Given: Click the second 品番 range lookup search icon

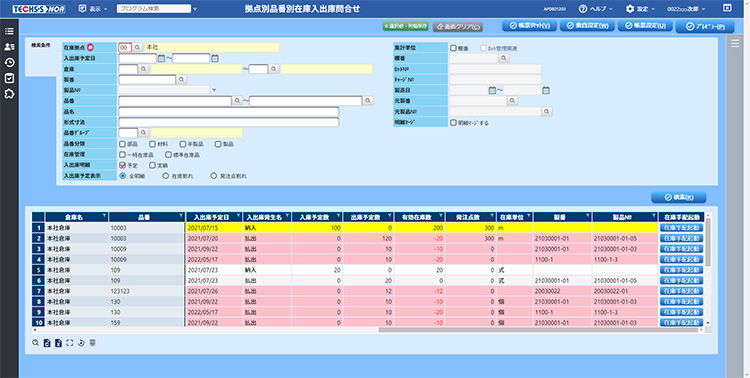Looking at the screenshot, I should click(368, 100).
